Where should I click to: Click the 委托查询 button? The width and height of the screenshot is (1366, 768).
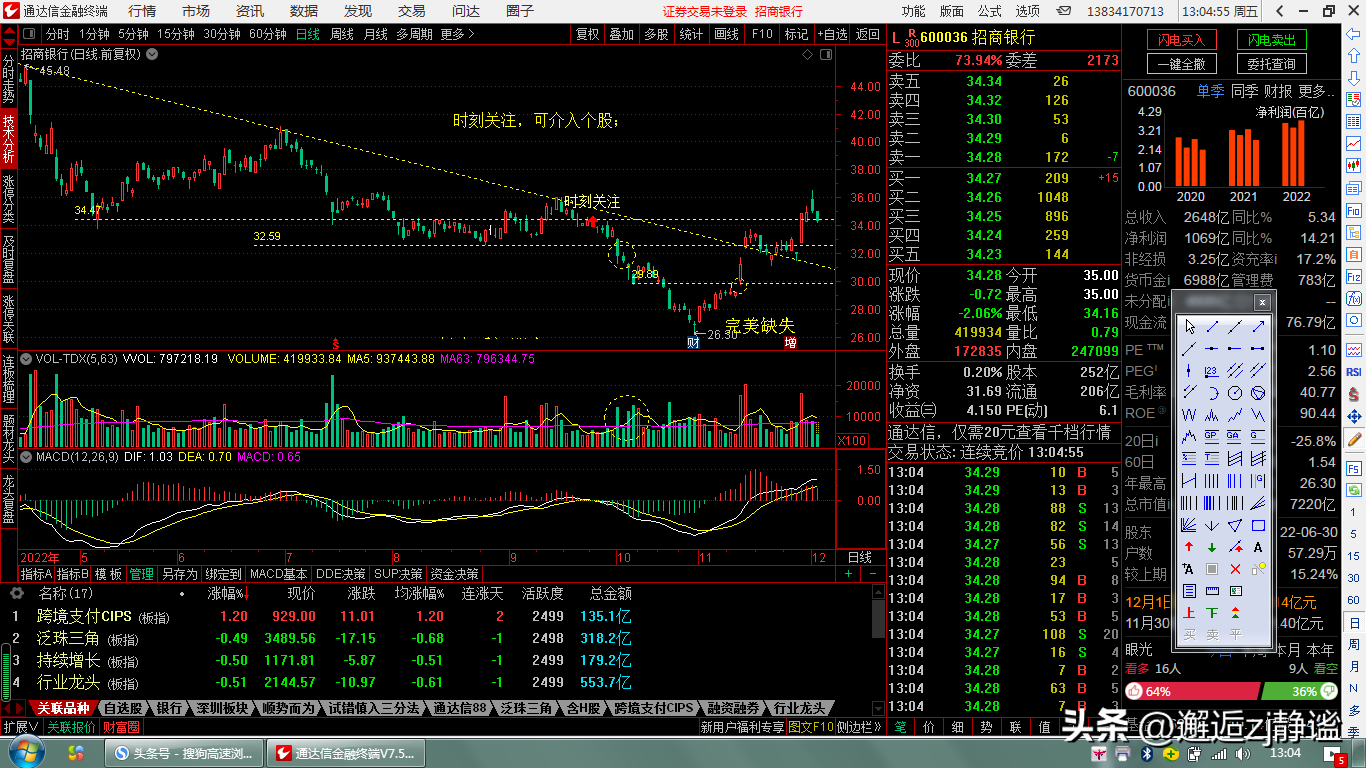1272,64
